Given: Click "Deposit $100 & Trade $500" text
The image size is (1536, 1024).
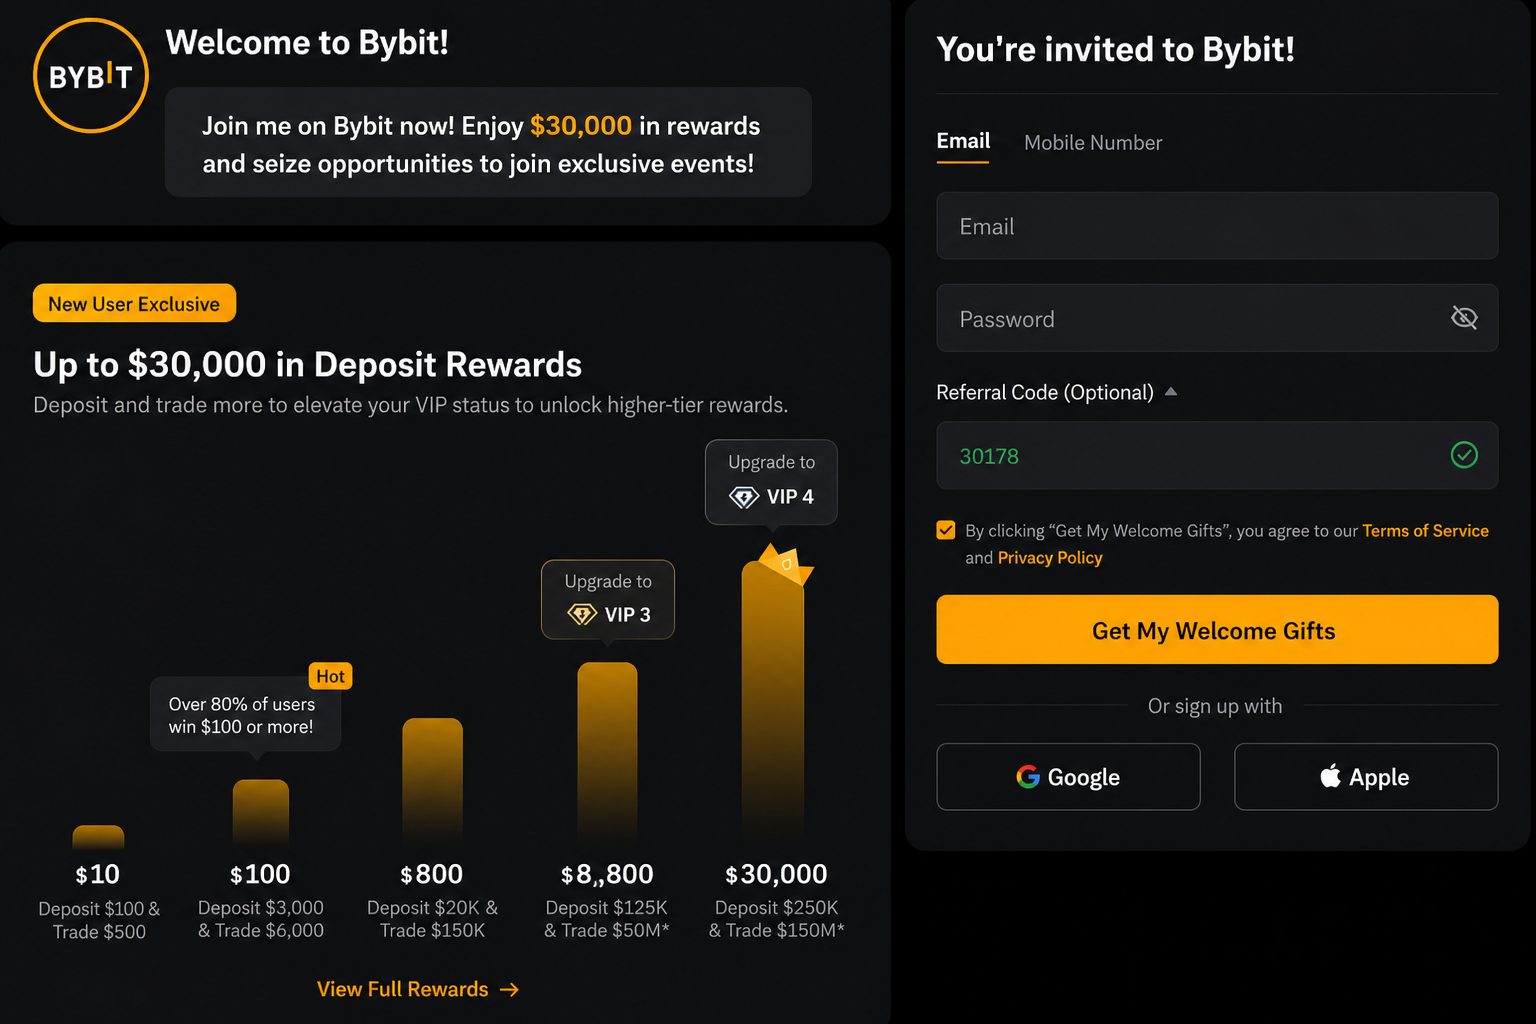Looking at the screenshot, I should click(x=99, y=920).
